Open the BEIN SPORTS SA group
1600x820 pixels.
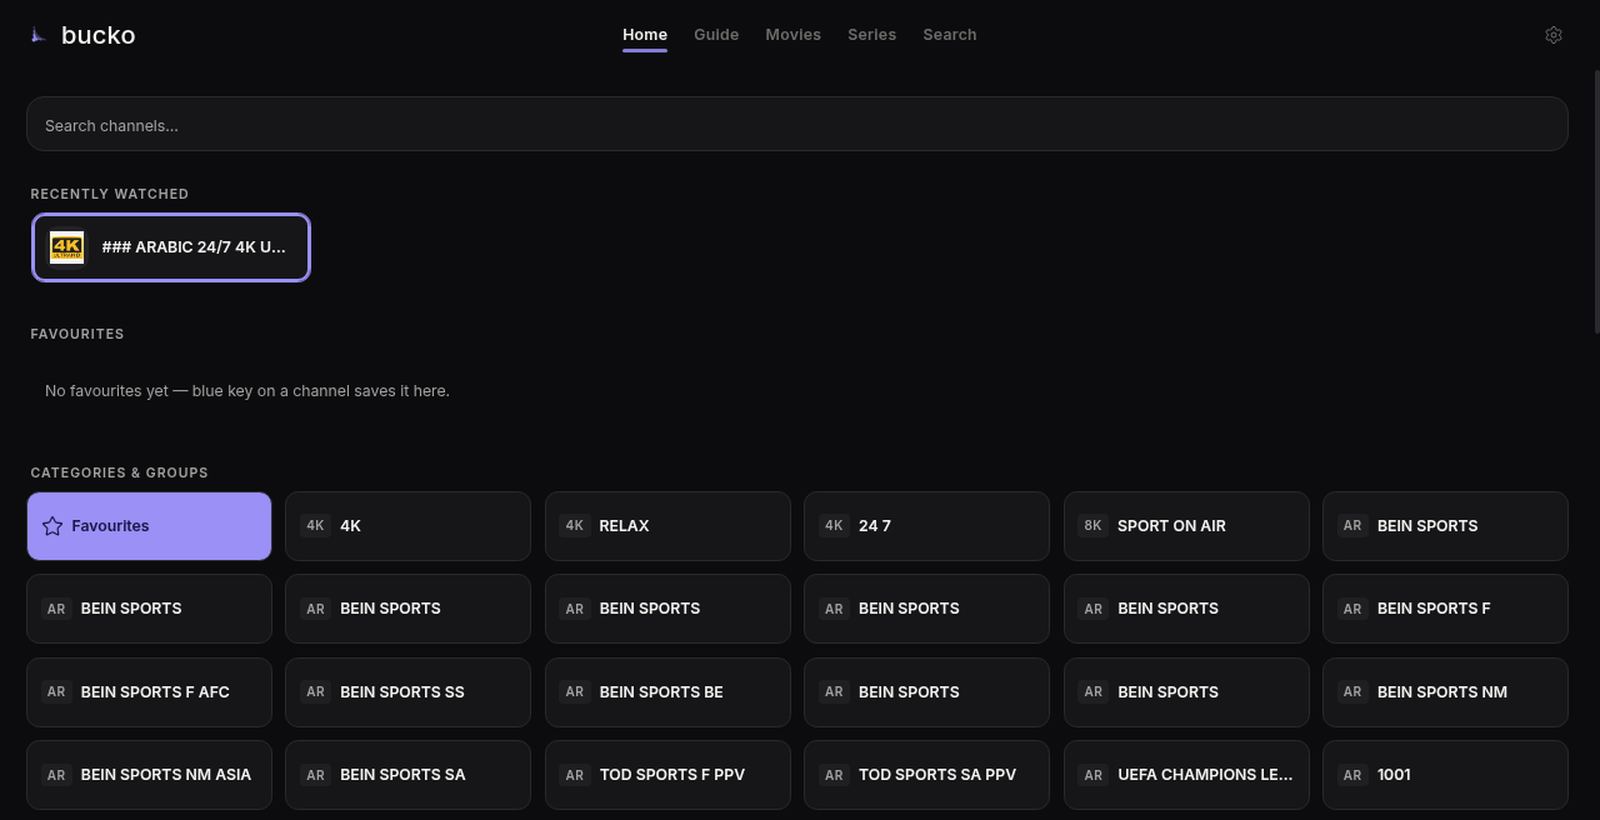[x=408, y=775]
